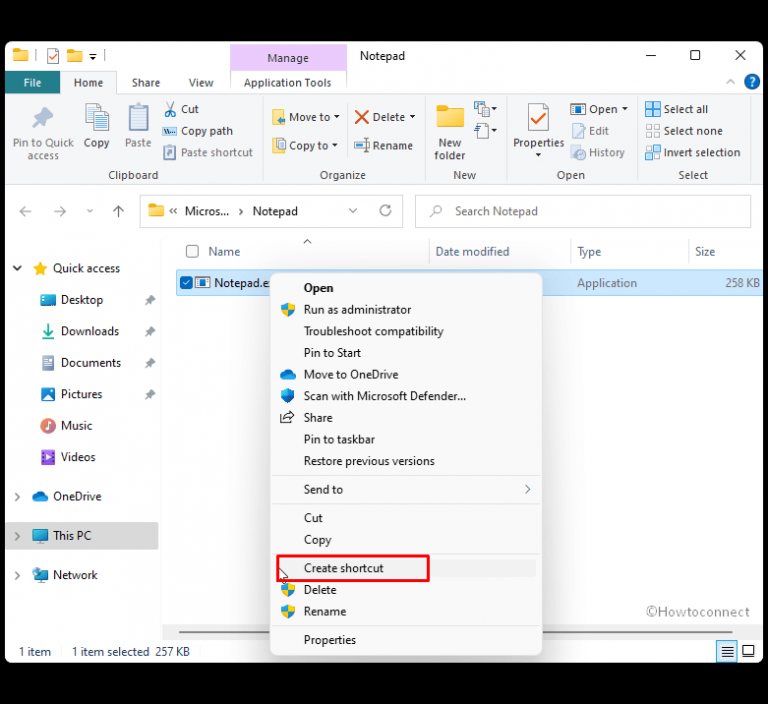Viewport: 768px width, 704px height.
Task: Click History in the Open group
Action: click(598, 152)
